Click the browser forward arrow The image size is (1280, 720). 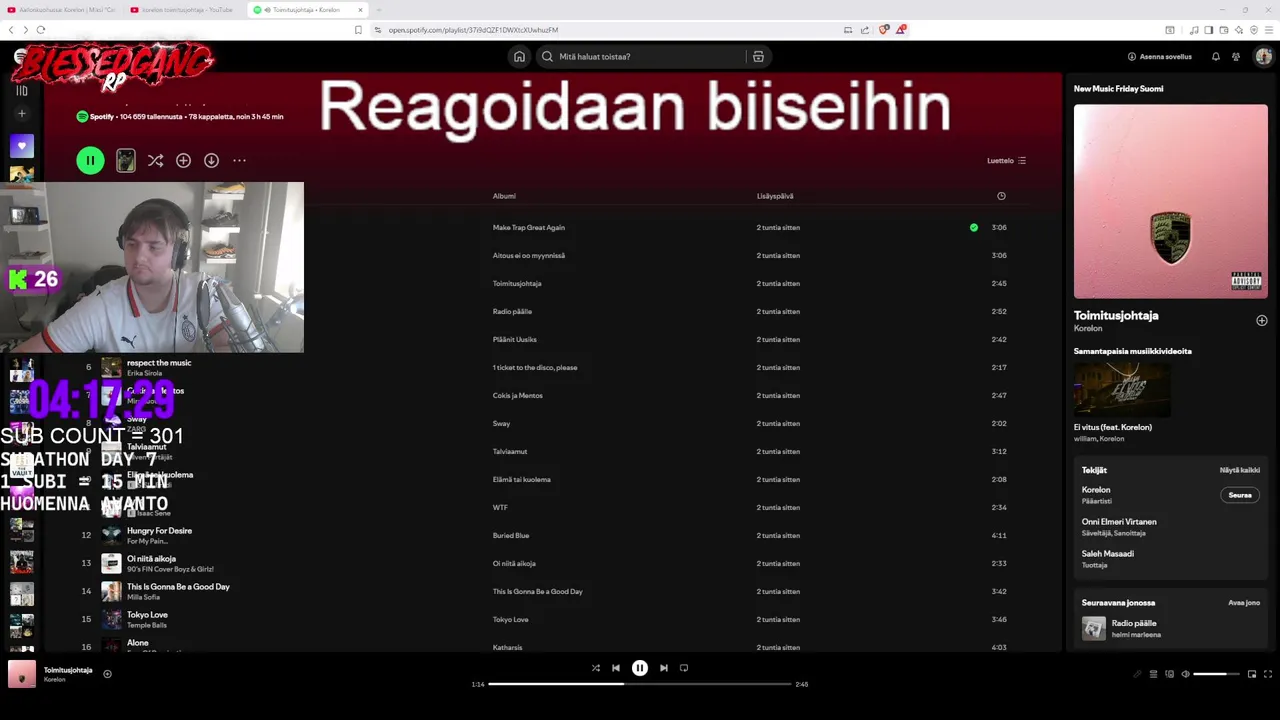tap(26, 30)
